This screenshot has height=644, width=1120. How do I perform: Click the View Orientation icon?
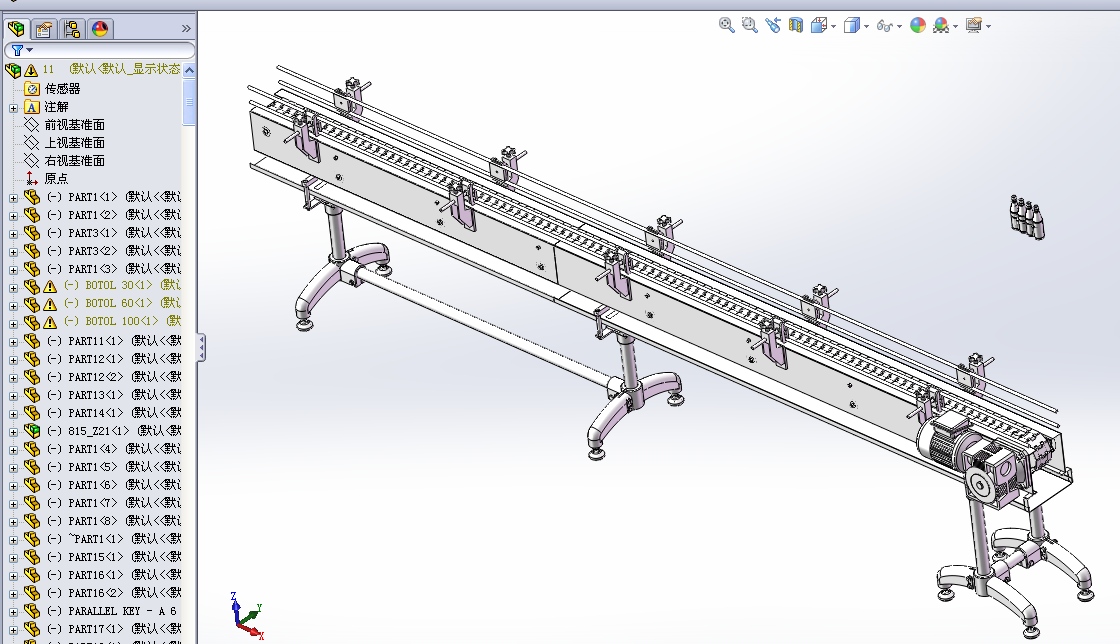(x=819, y=26)
